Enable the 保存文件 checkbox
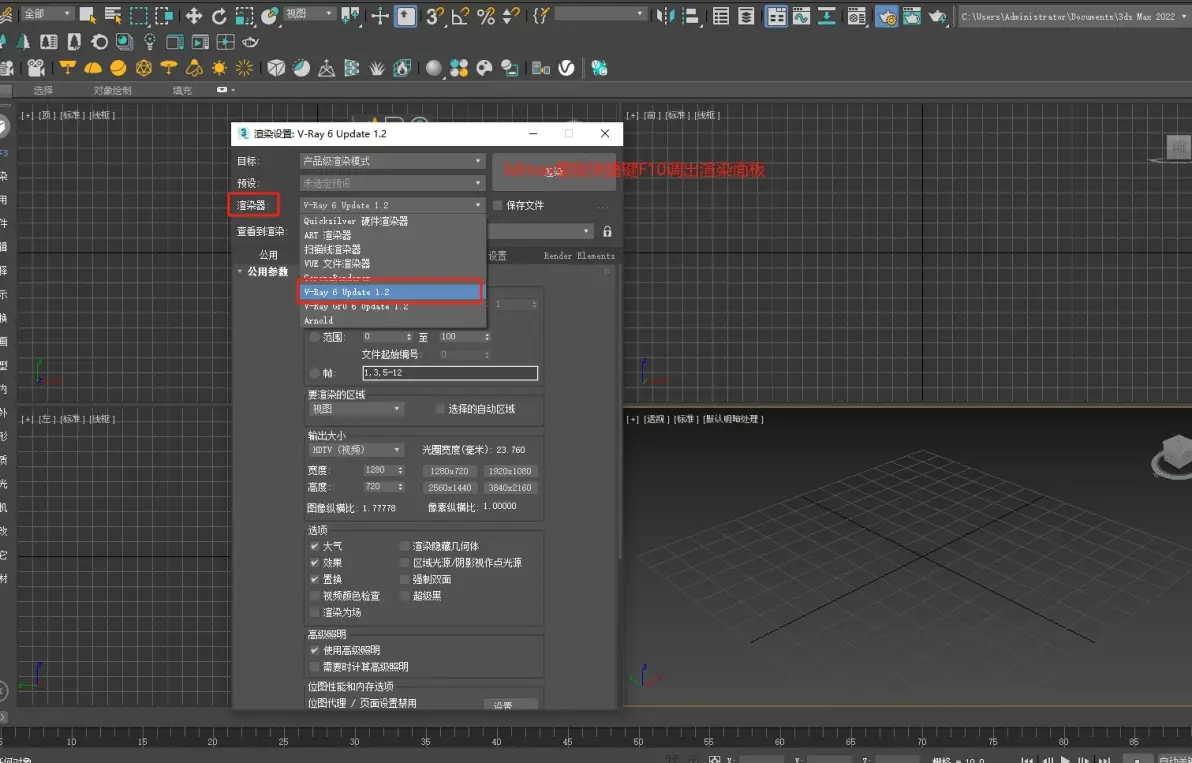Viewport: 1192px width, 763px height. pyautogui.click(x=497, y=205)
